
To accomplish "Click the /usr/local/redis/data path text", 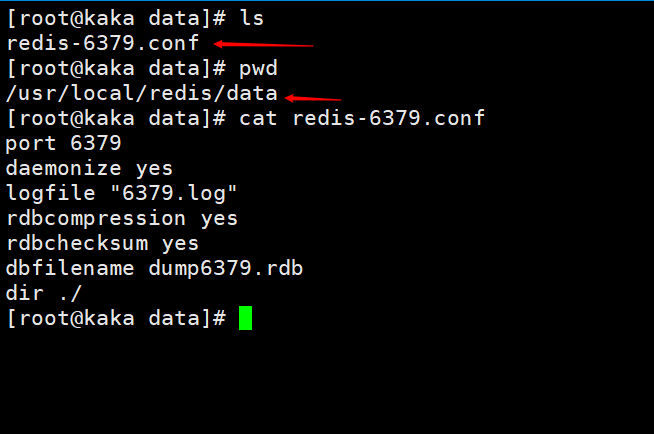I will (x=142, y=93).
